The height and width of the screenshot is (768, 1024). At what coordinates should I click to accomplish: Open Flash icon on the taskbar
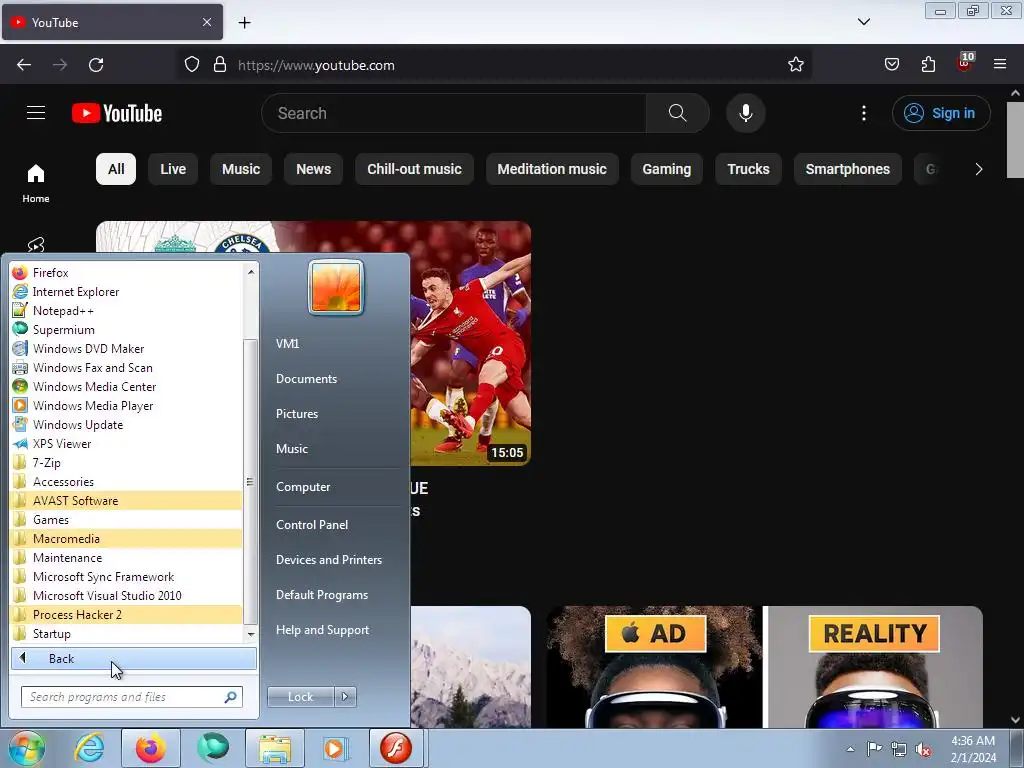click(x=396, y=748)
